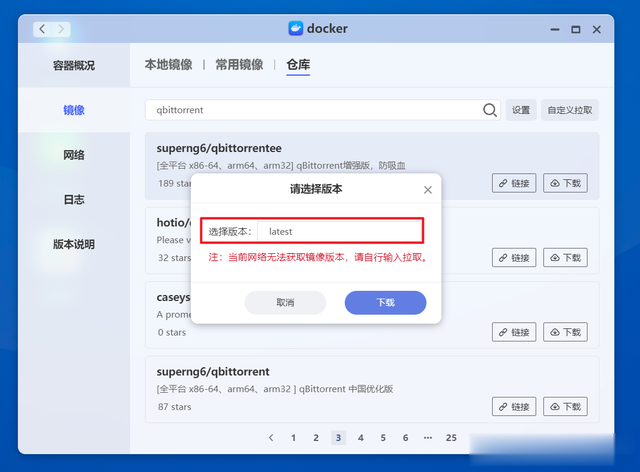This screenshot has width=640, height=472.
Task: Cancel the dialog with 取消
Action: pyautogui.click(x=285, y=303)
